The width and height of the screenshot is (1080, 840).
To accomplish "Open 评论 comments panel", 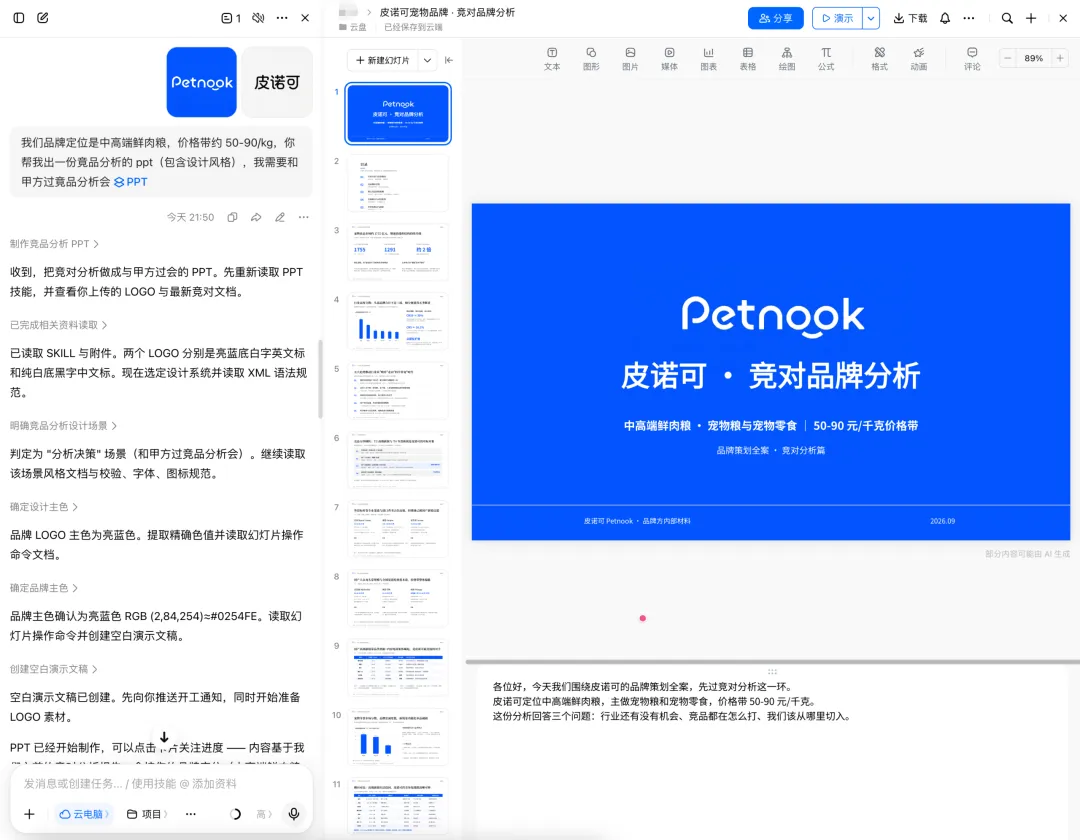I will click(973, 59).
